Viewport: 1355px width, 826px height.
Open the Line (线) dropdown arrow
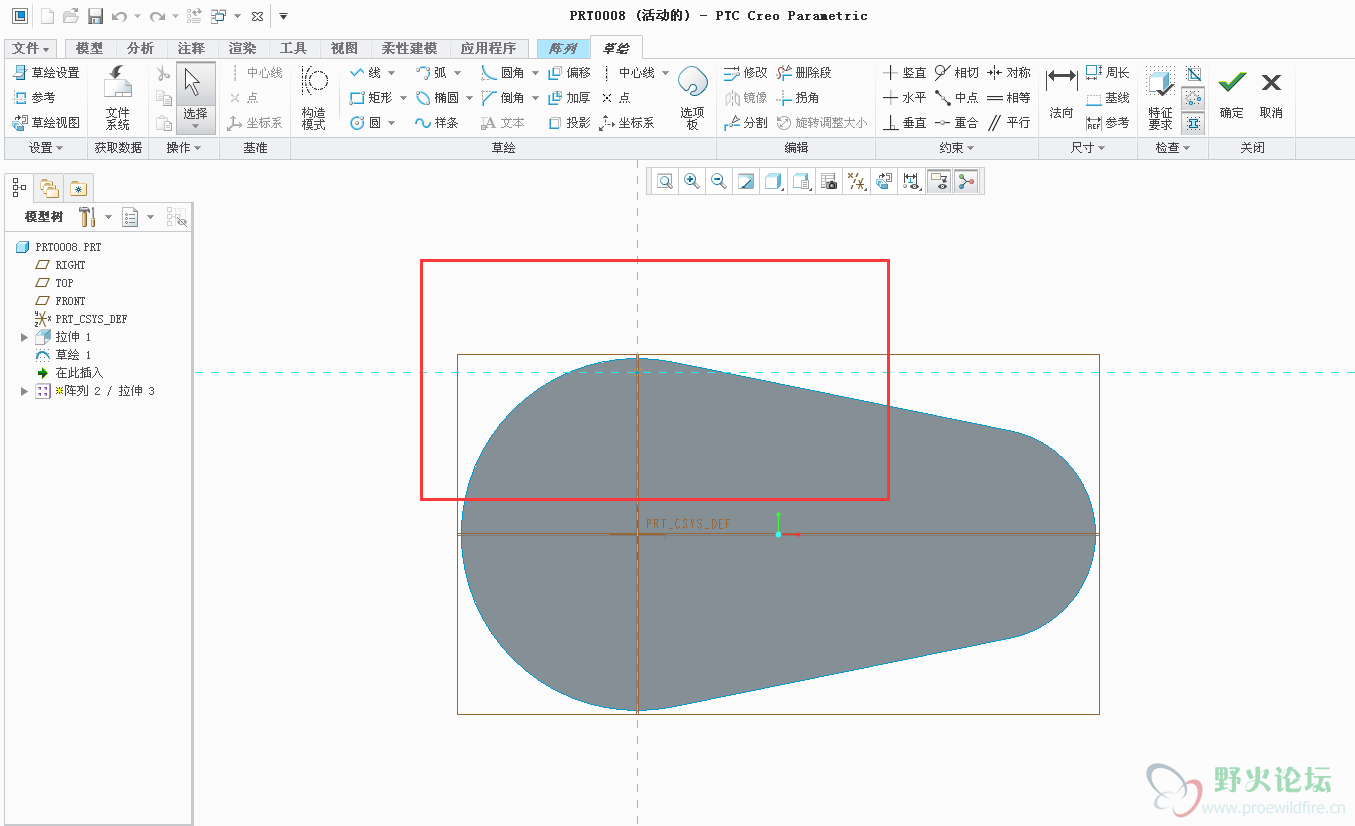[x=392, y=73]
